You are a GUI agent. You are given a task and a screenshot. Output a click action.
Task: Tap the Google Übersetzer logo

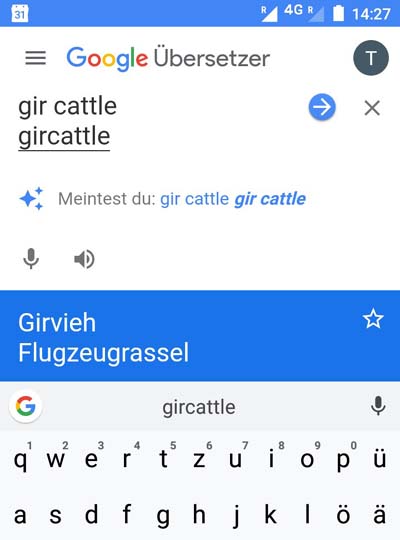click(x=168, y=58)
